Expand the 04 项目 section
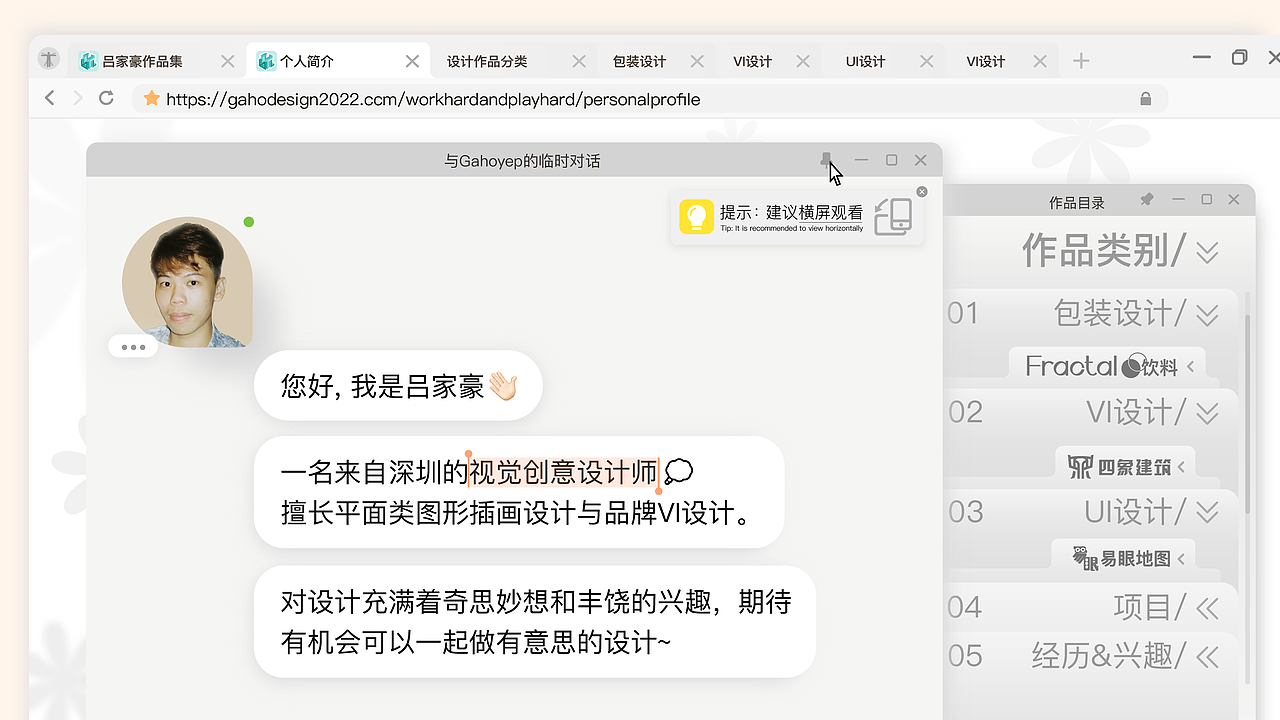The height and width of the screenshot is (720, 1280). point(1207,607)
